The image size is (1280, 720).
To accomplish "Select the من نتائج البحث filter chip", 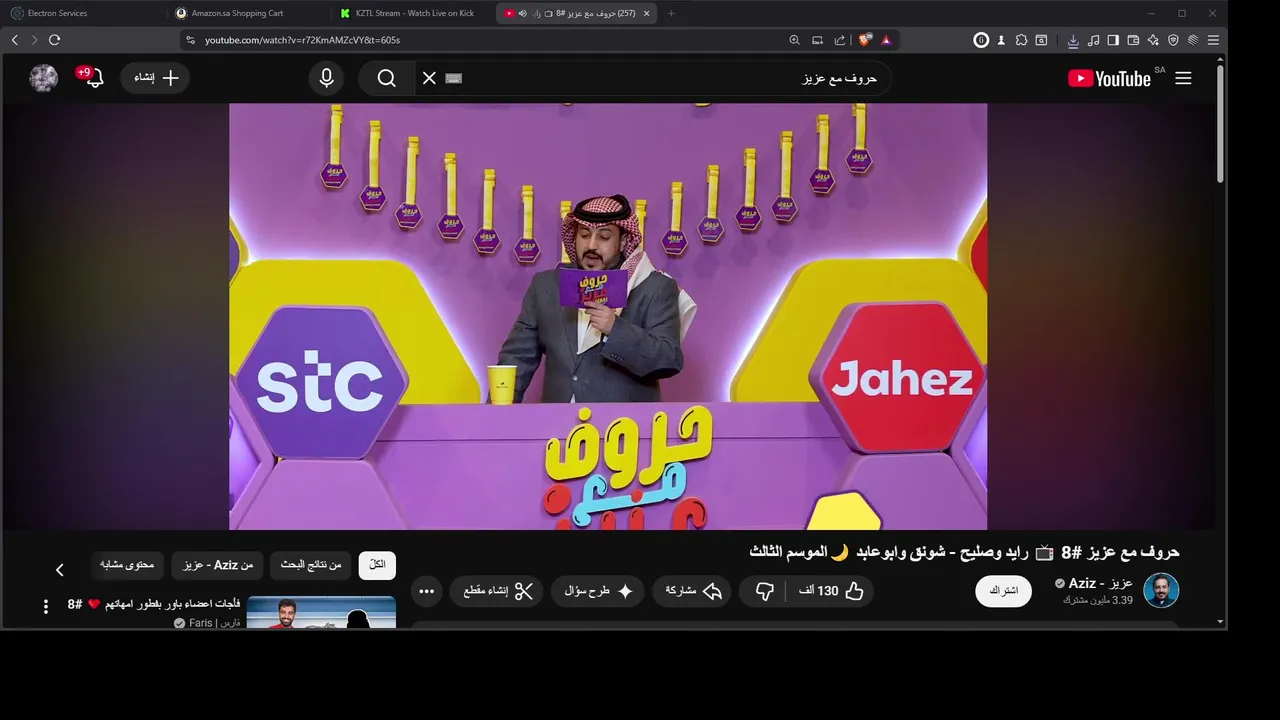I will point(311,565).
